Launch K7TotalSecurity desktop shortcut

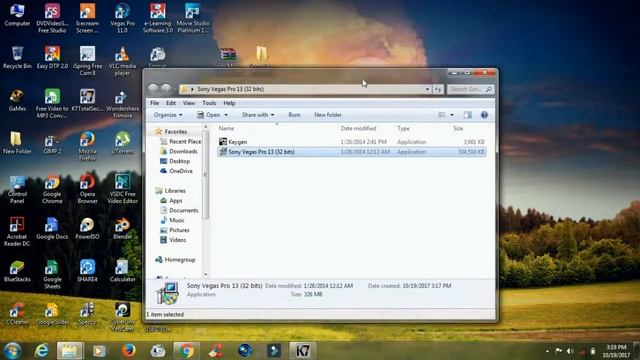coord(87,100)
